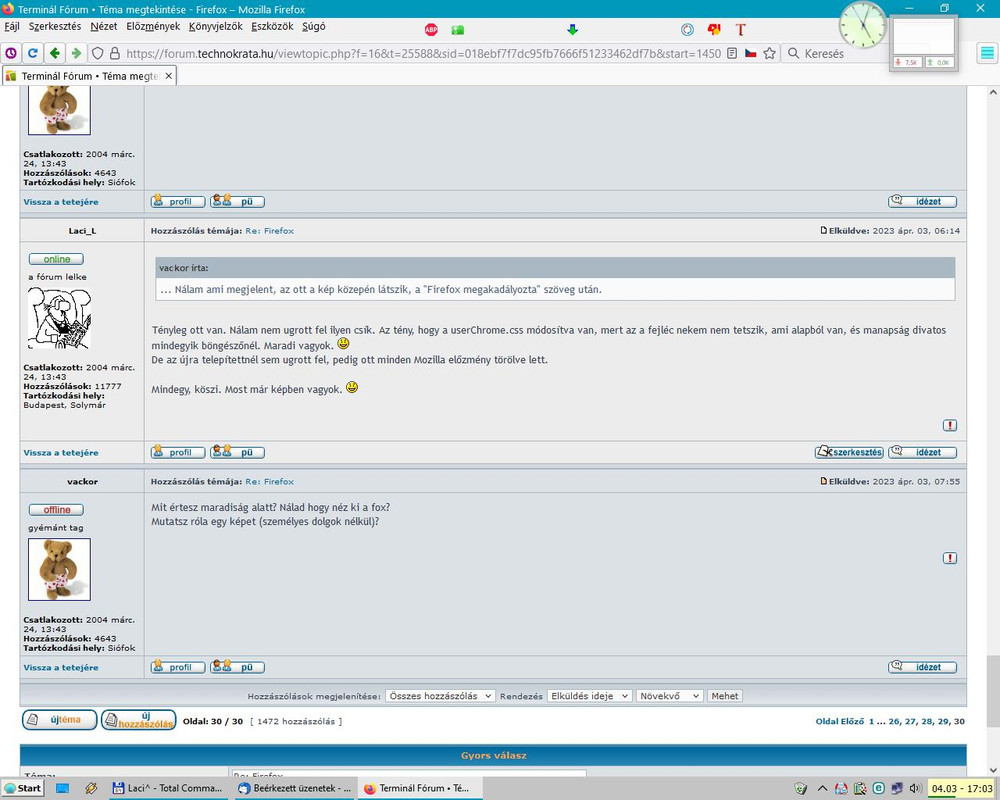Reload the current page
1000x800 pixels.
(33, 53)
